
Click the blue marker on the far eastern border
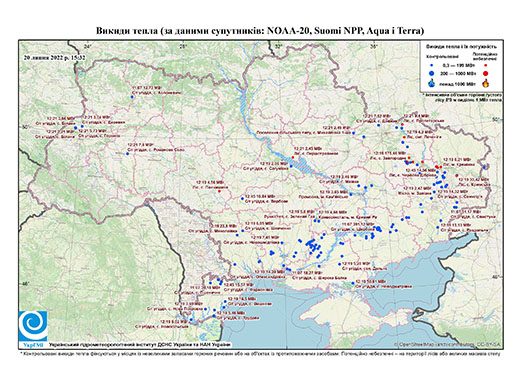485,167
